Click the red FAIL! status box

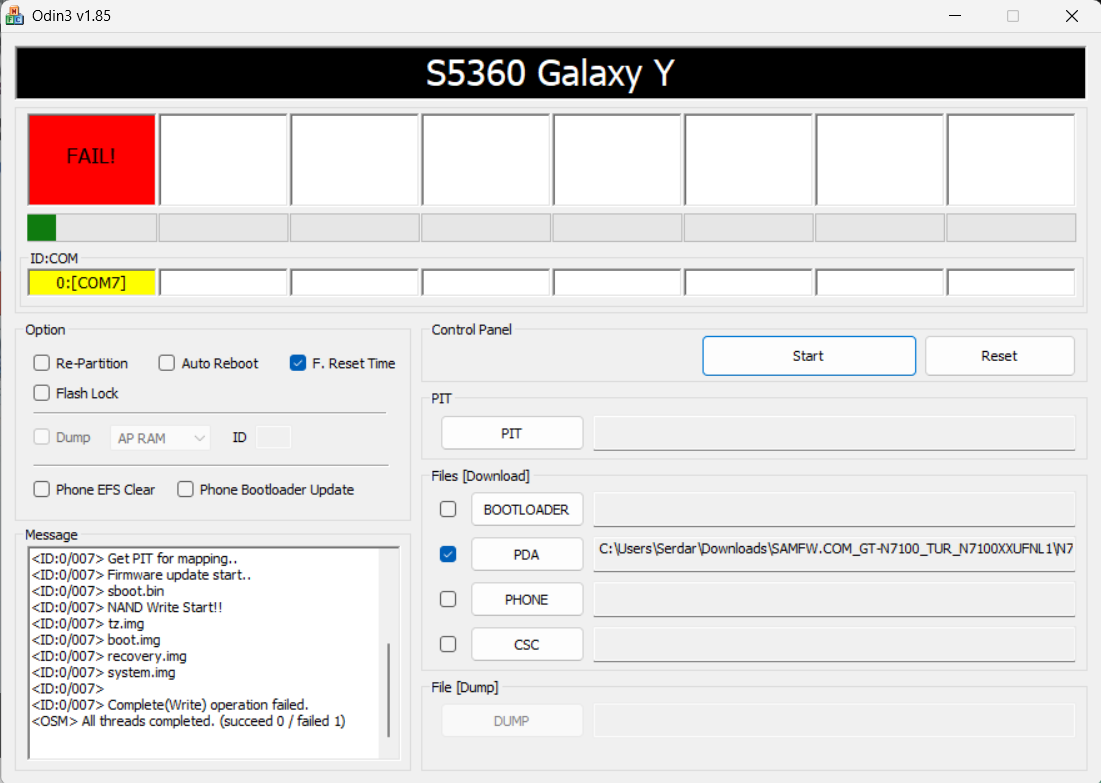tap(91, 159)
